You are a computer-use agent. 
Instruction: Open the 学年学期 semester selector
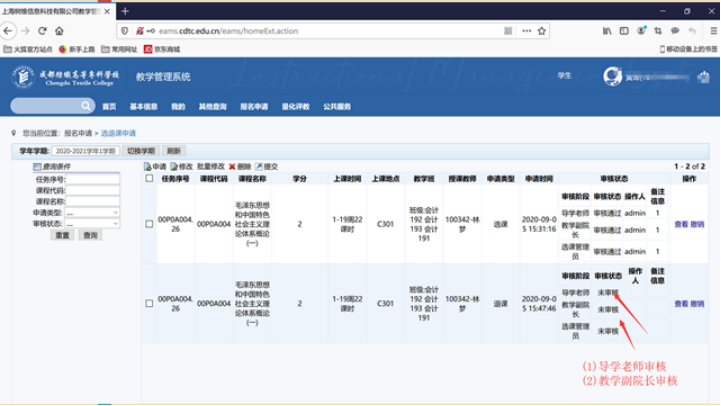click(x=84, y=150)
